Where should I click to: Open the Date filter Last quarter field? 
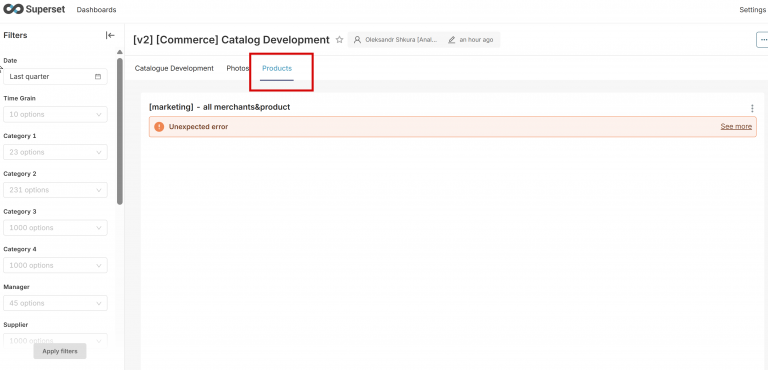[x=55, y=76]
